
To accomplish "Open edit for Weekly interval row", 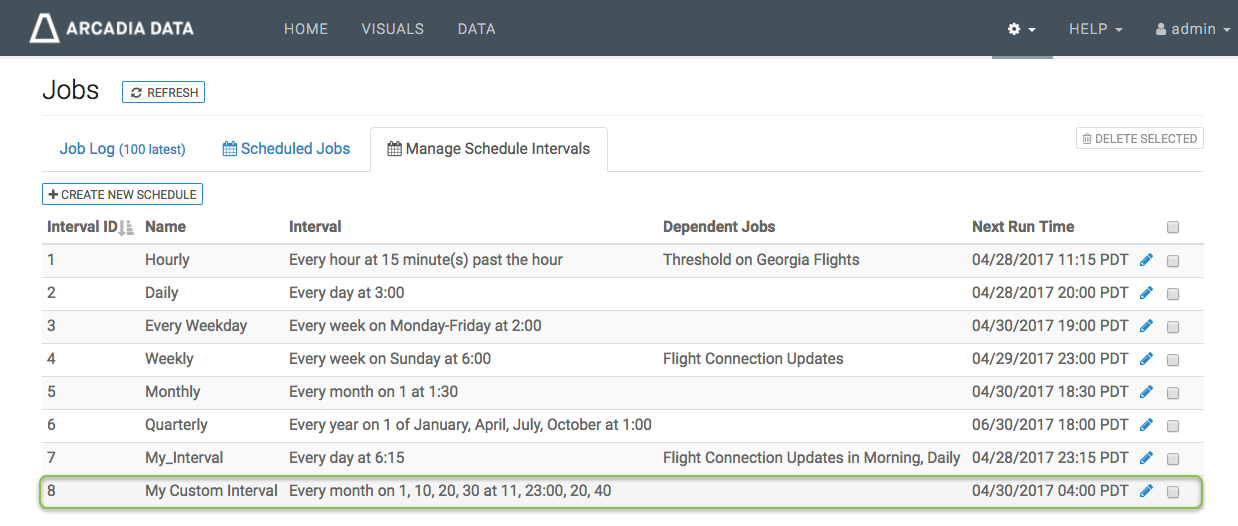I will coord(1146,359).
